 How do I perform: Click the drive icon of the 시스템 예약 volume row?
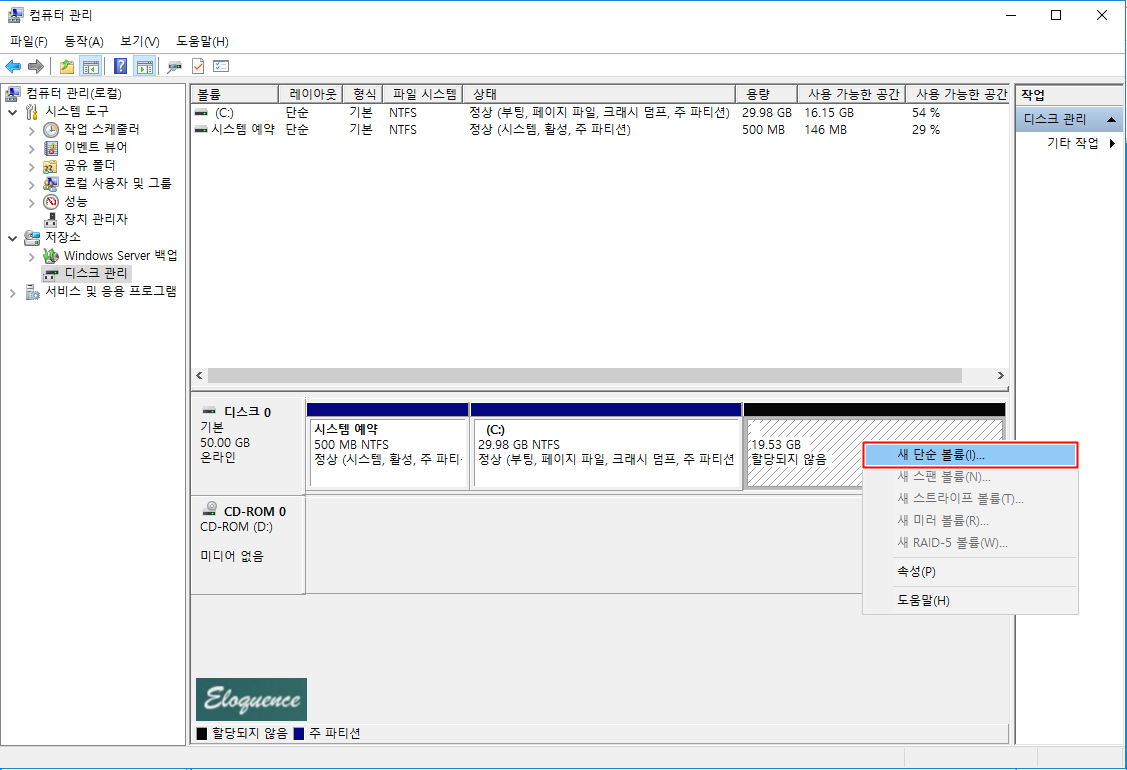pyautogui.click(x=202, y=130)
